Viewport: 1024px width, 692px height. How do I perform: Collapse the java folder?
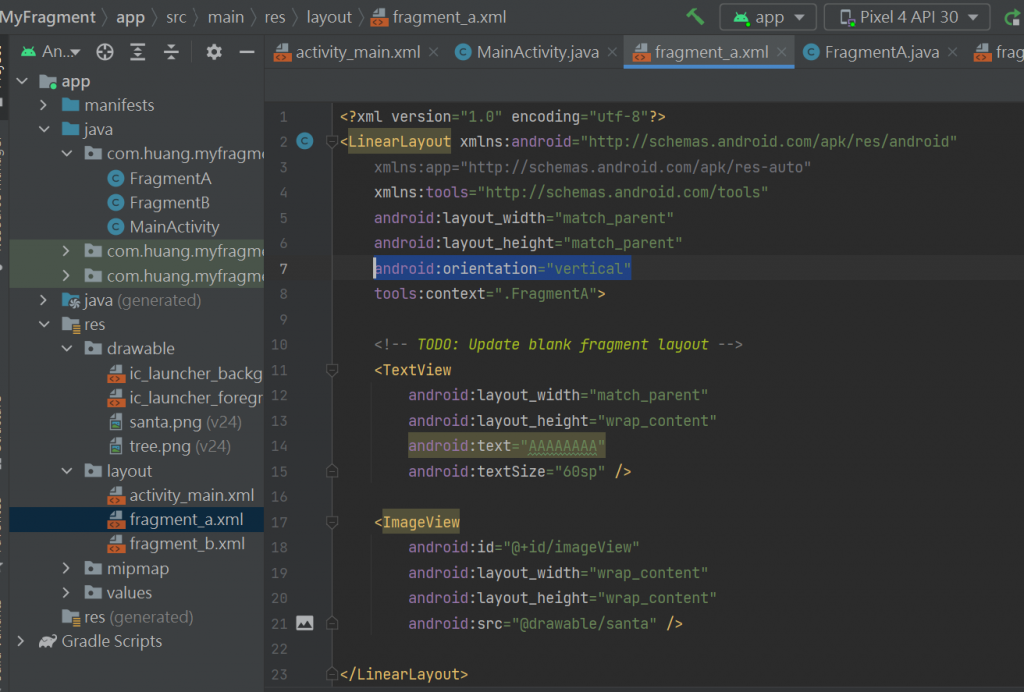pos(44,129)
